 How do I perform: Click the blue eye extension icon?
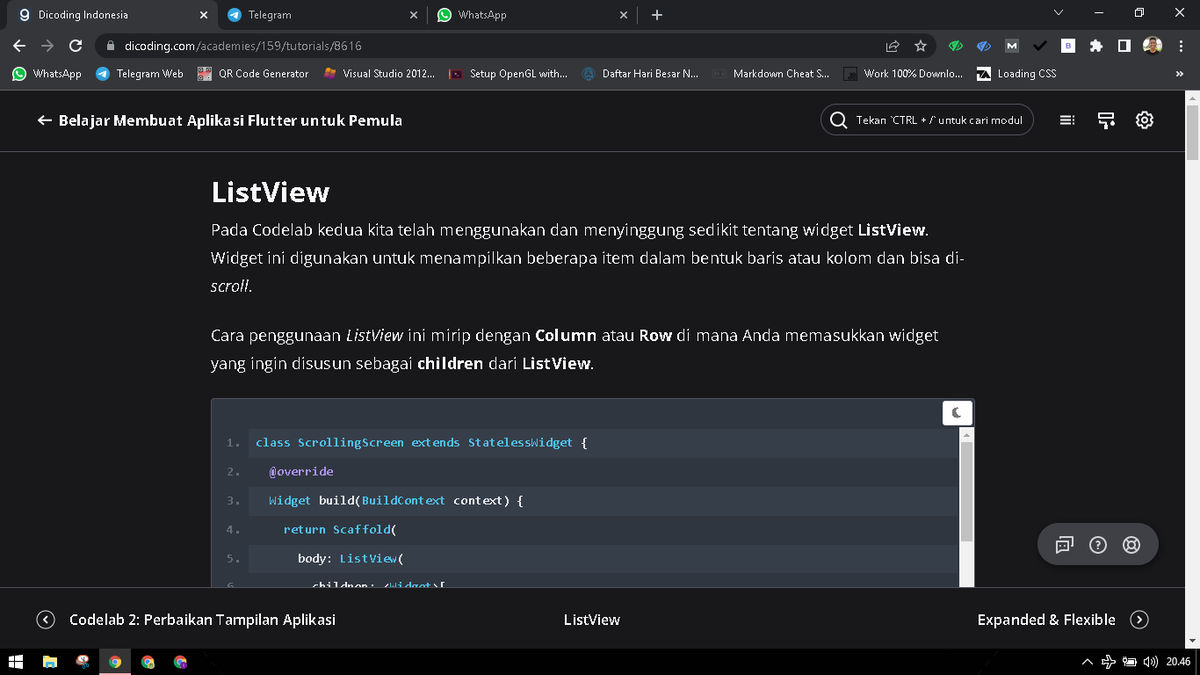tap(984, 46)
